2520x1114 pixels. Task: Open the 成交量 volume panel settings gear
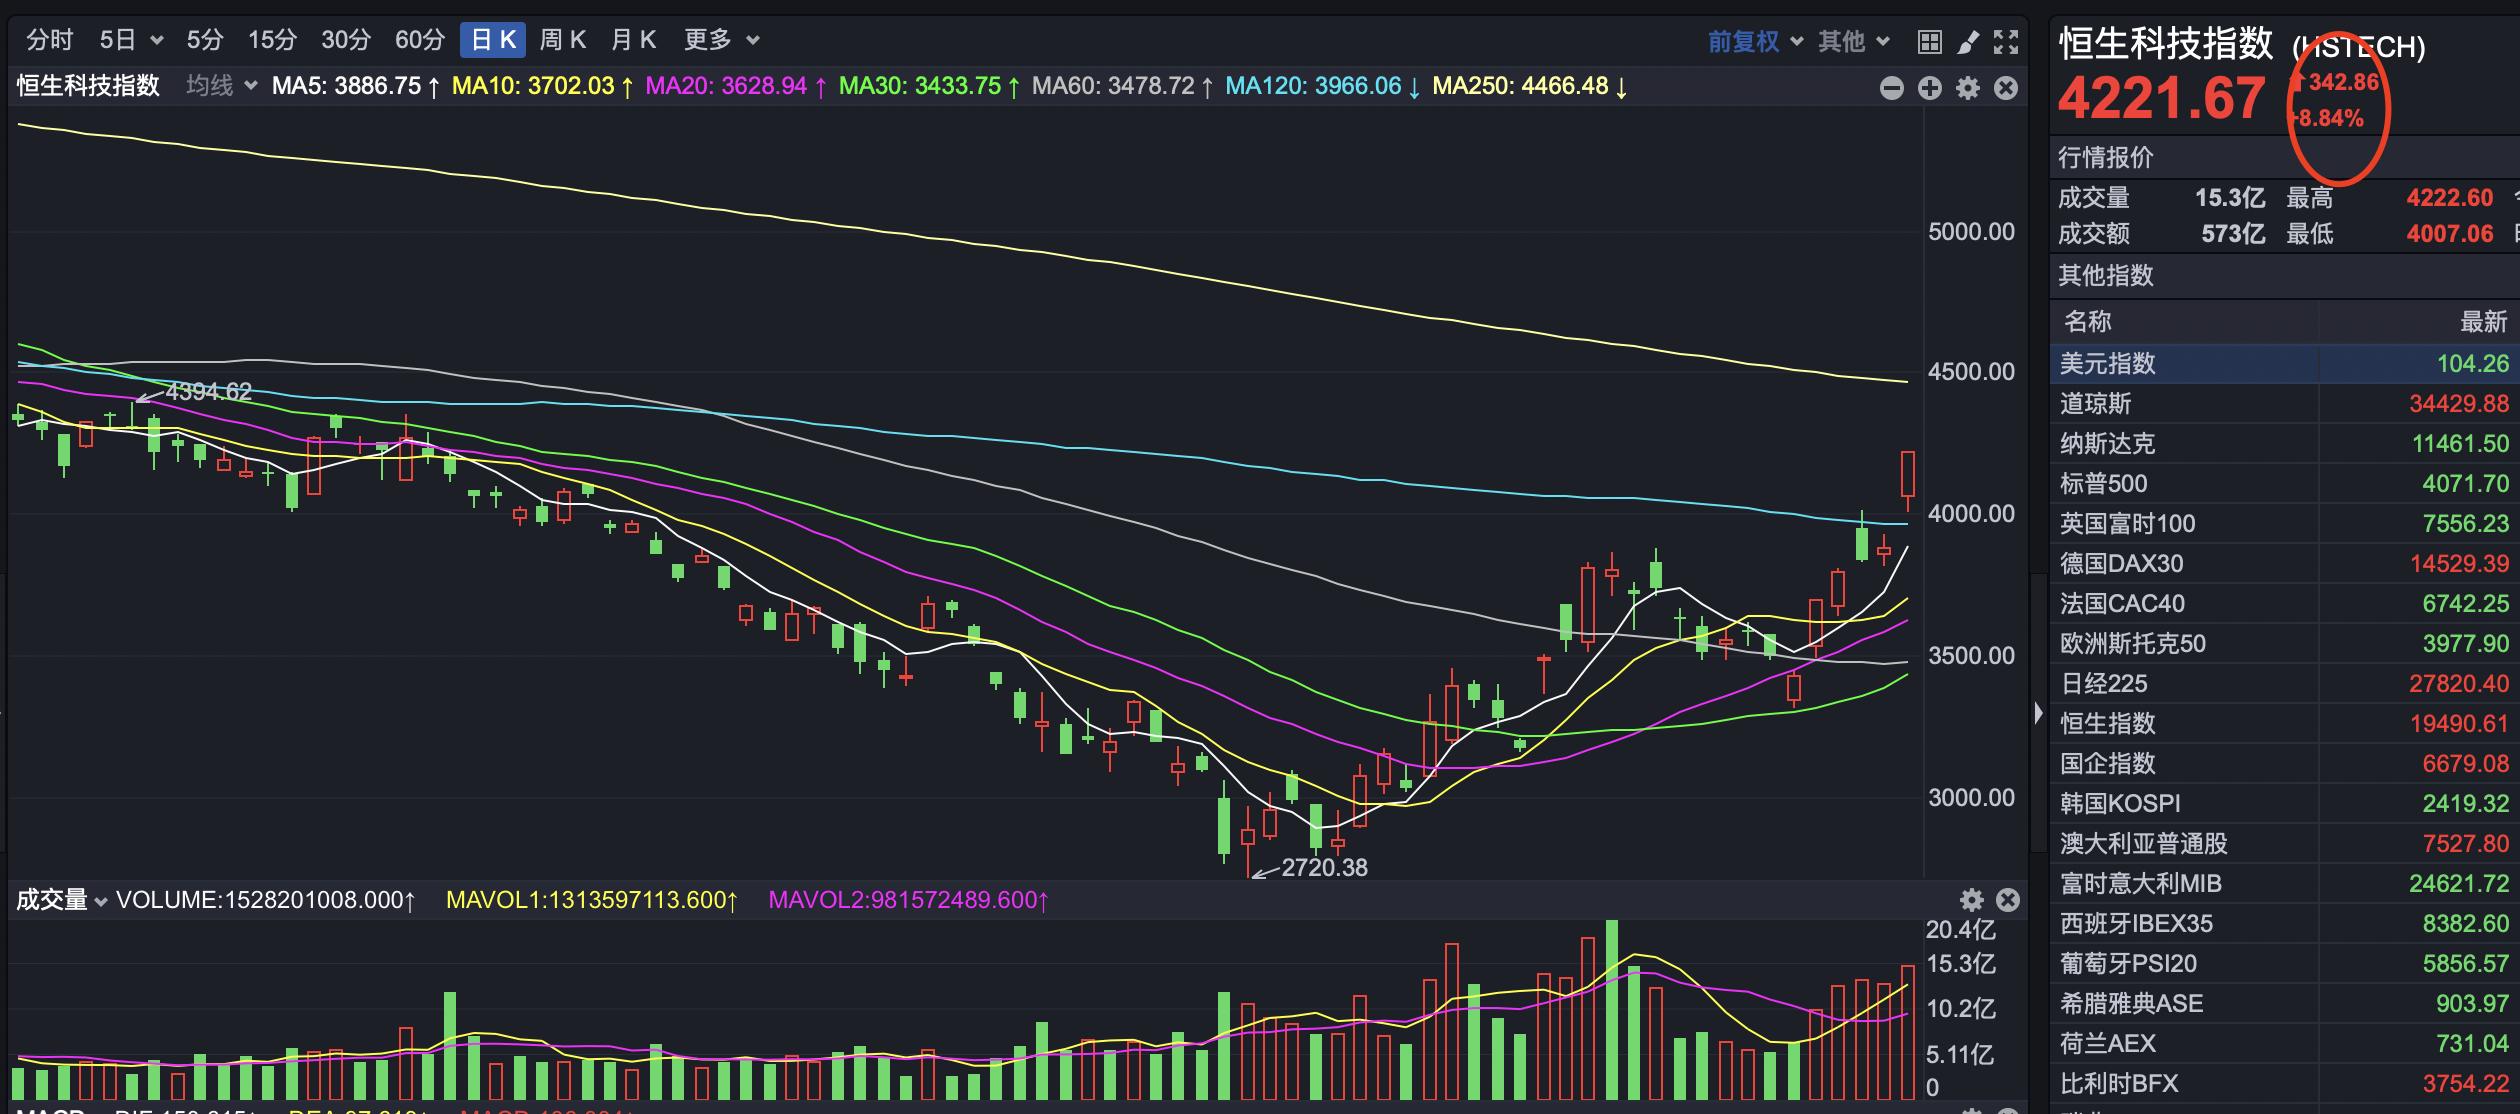(1971, 900)
